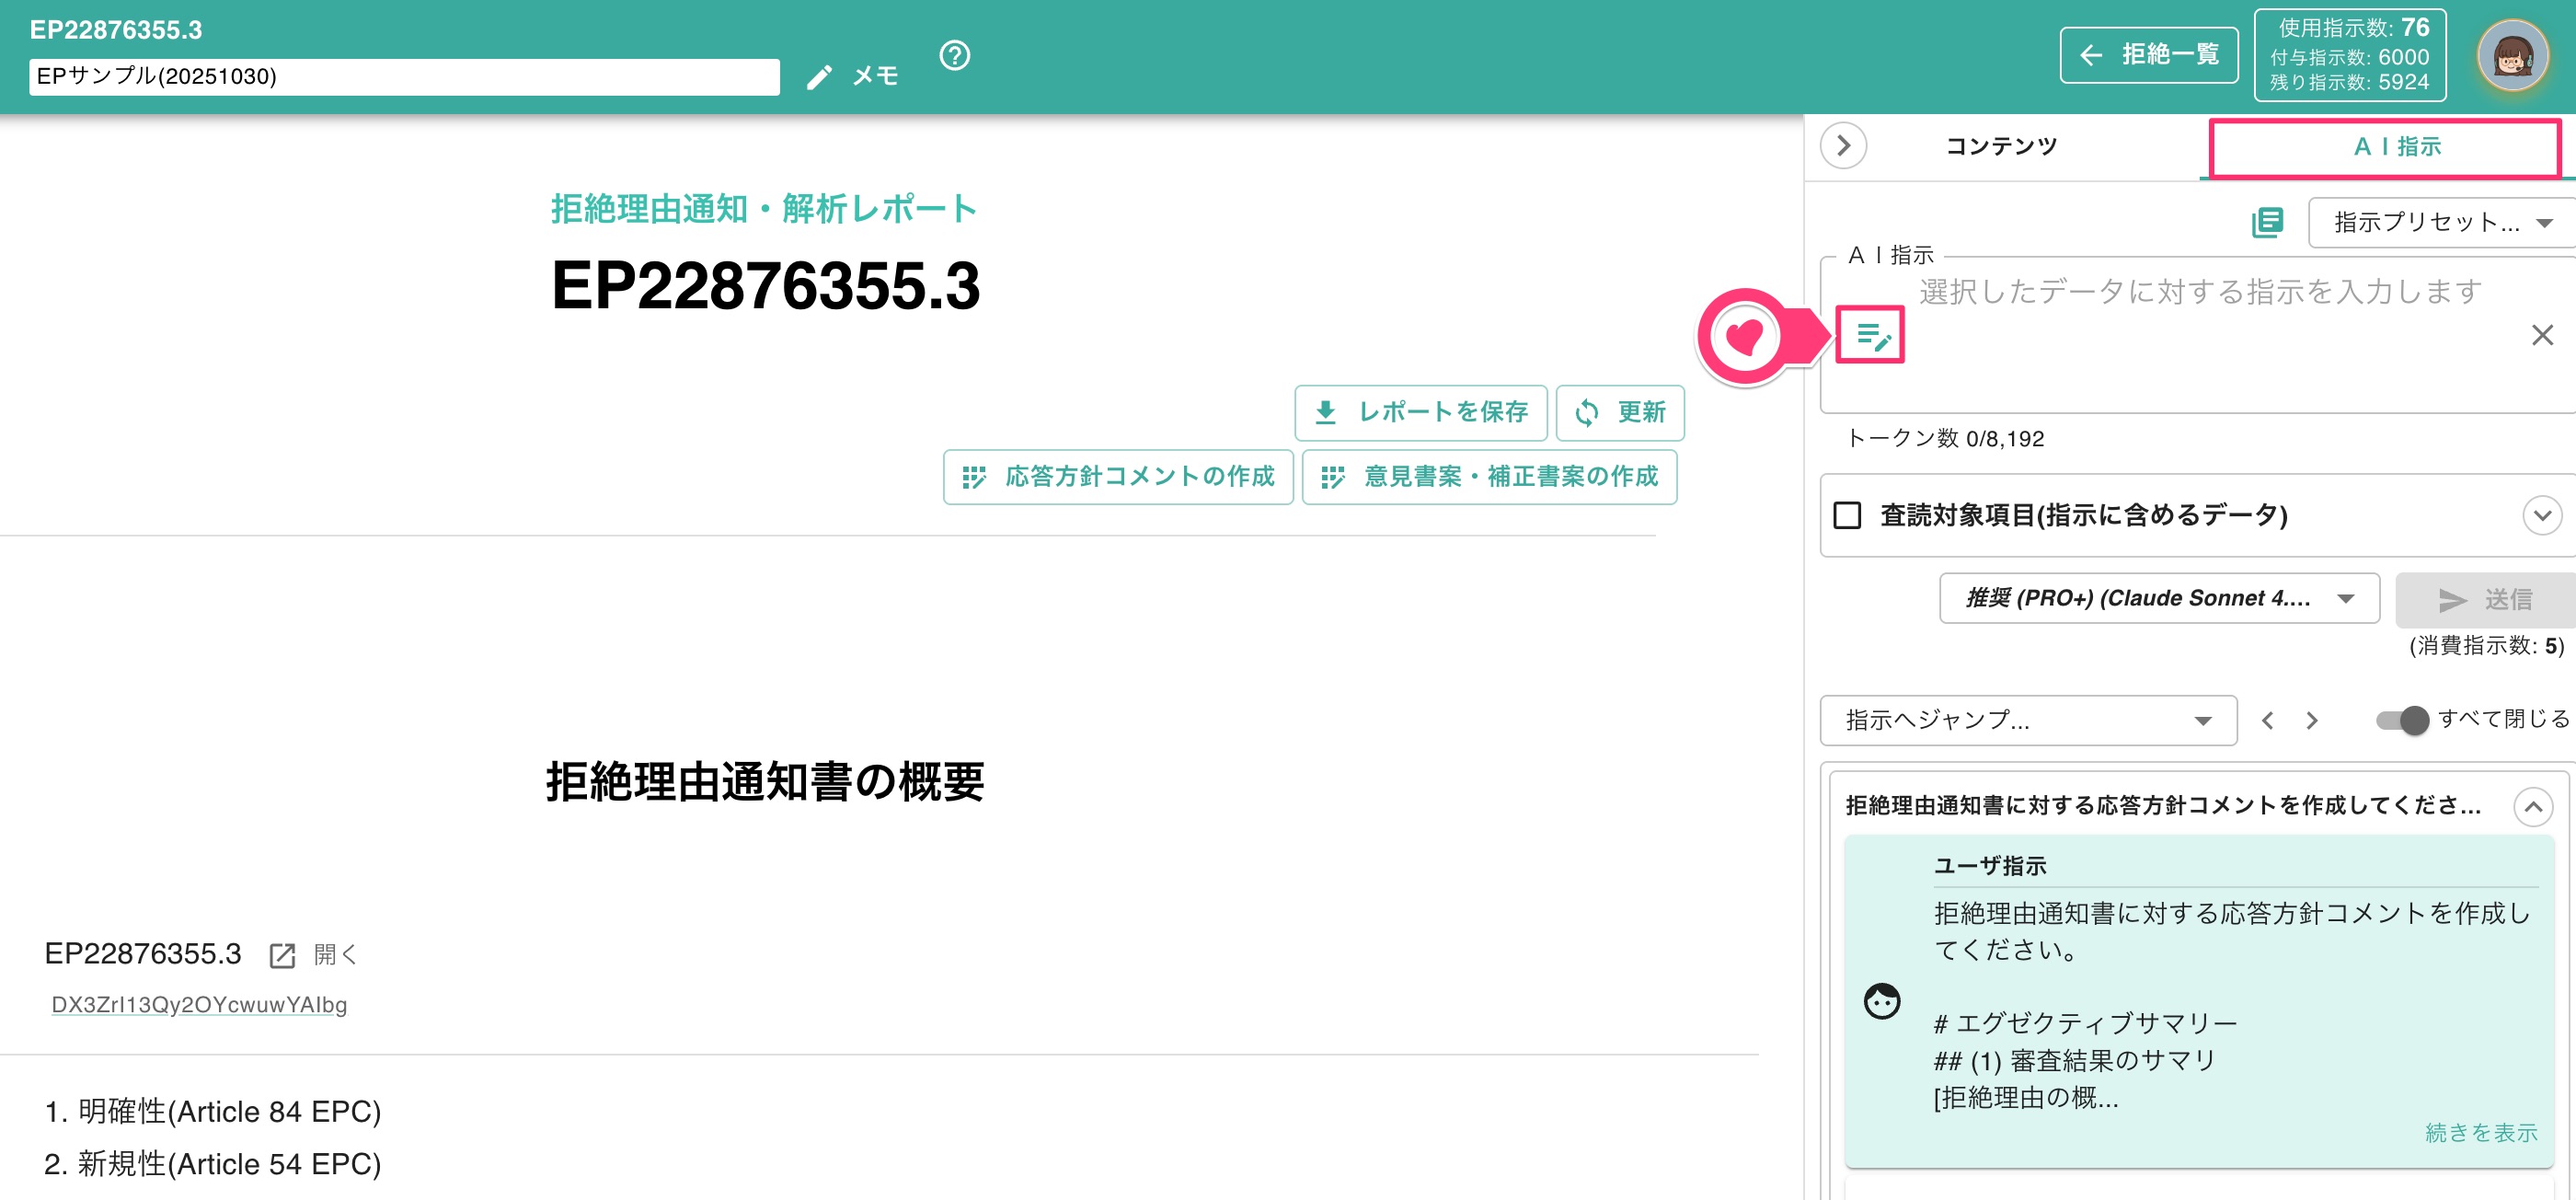Open the DX3ZrI13Qy2OYcwuwYAIbg link
The height and width of the screenshot is (1200, 2576).
pyautogui.click(x=199, y=1005)
